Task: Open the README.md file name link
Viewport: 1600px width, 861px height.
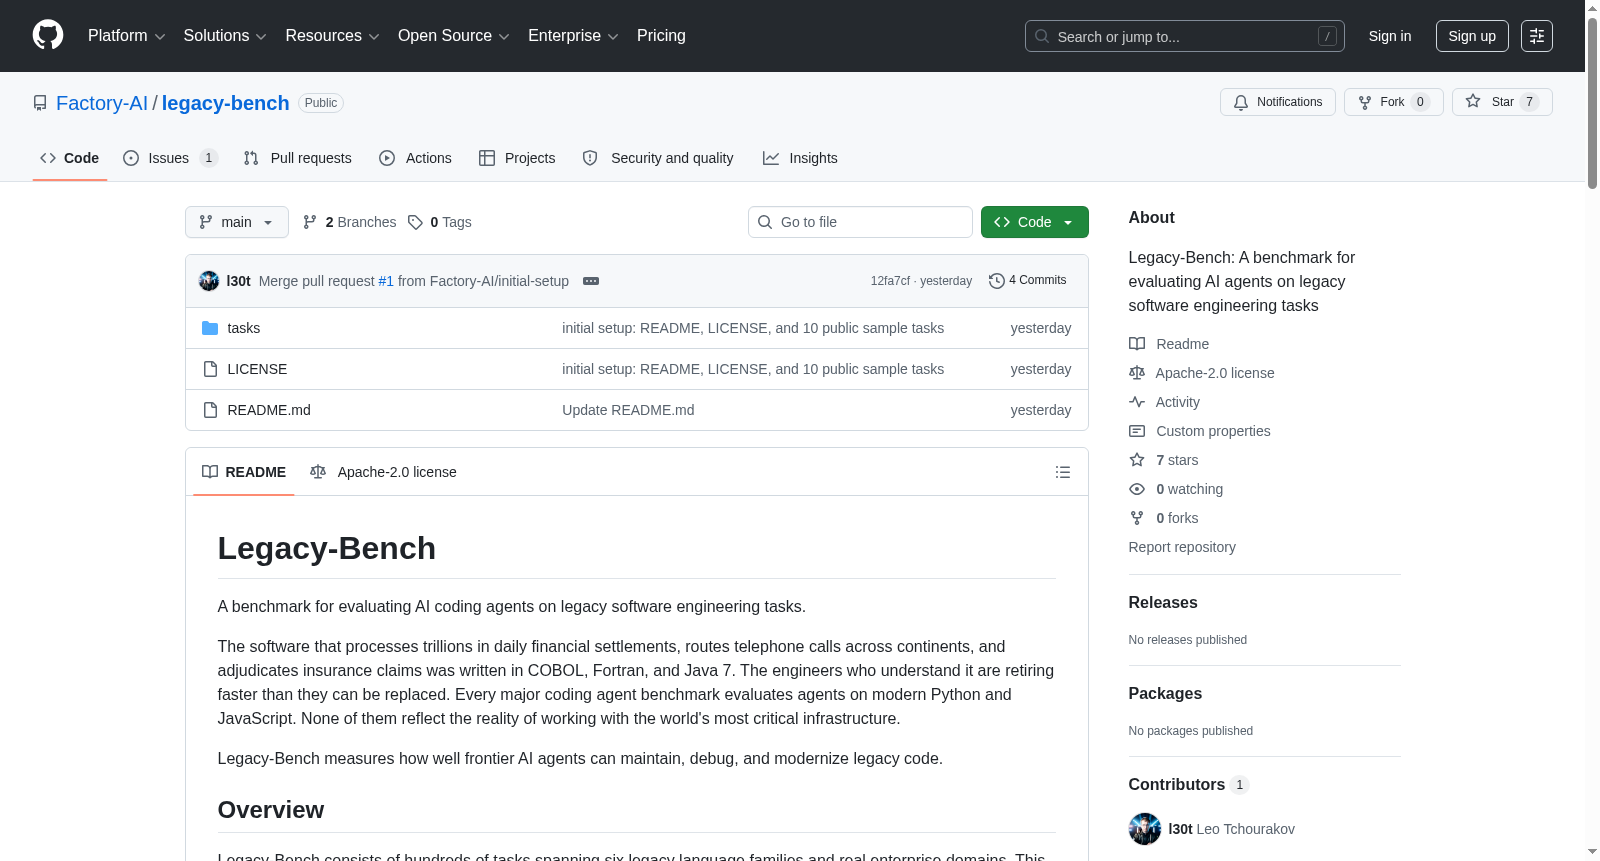Action: click(x=269, y=410)
